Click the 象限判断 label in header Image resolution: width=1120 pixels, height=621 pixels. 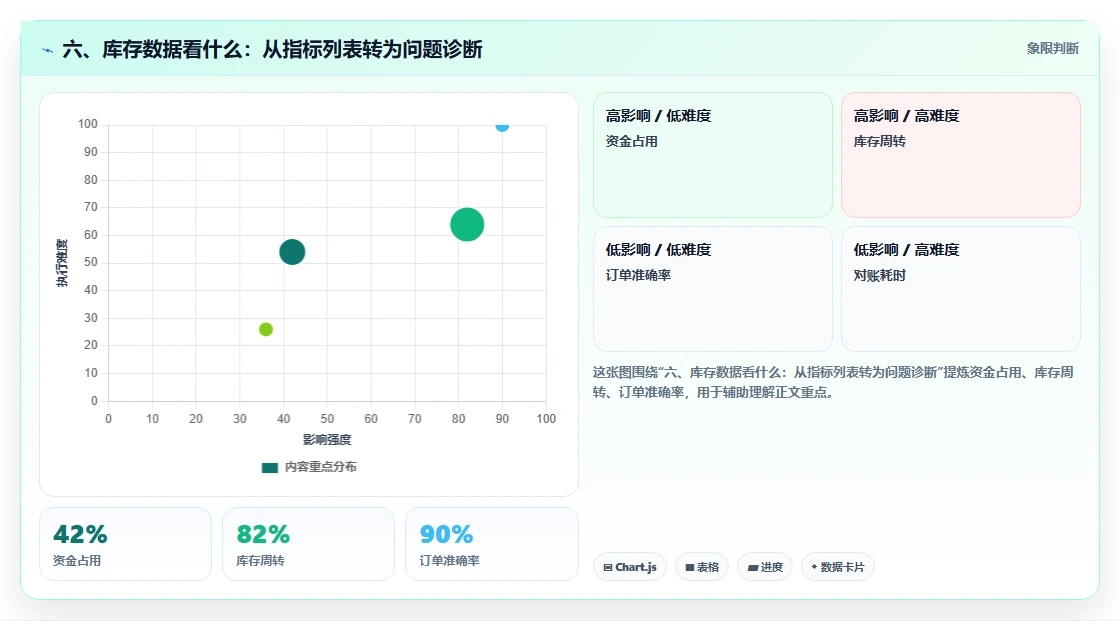(x=1053, y=49)
